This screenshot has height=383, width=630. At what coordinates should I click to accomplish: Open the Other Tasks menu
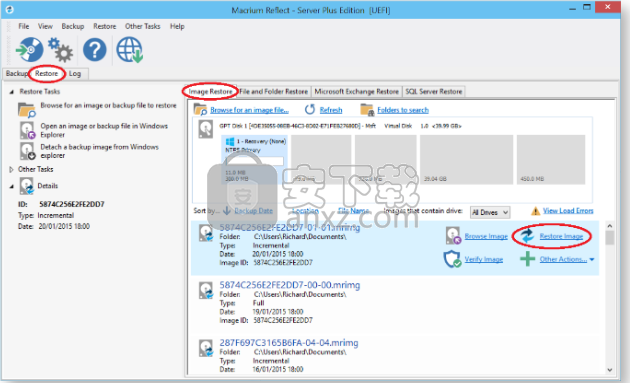tap(143, 26)
